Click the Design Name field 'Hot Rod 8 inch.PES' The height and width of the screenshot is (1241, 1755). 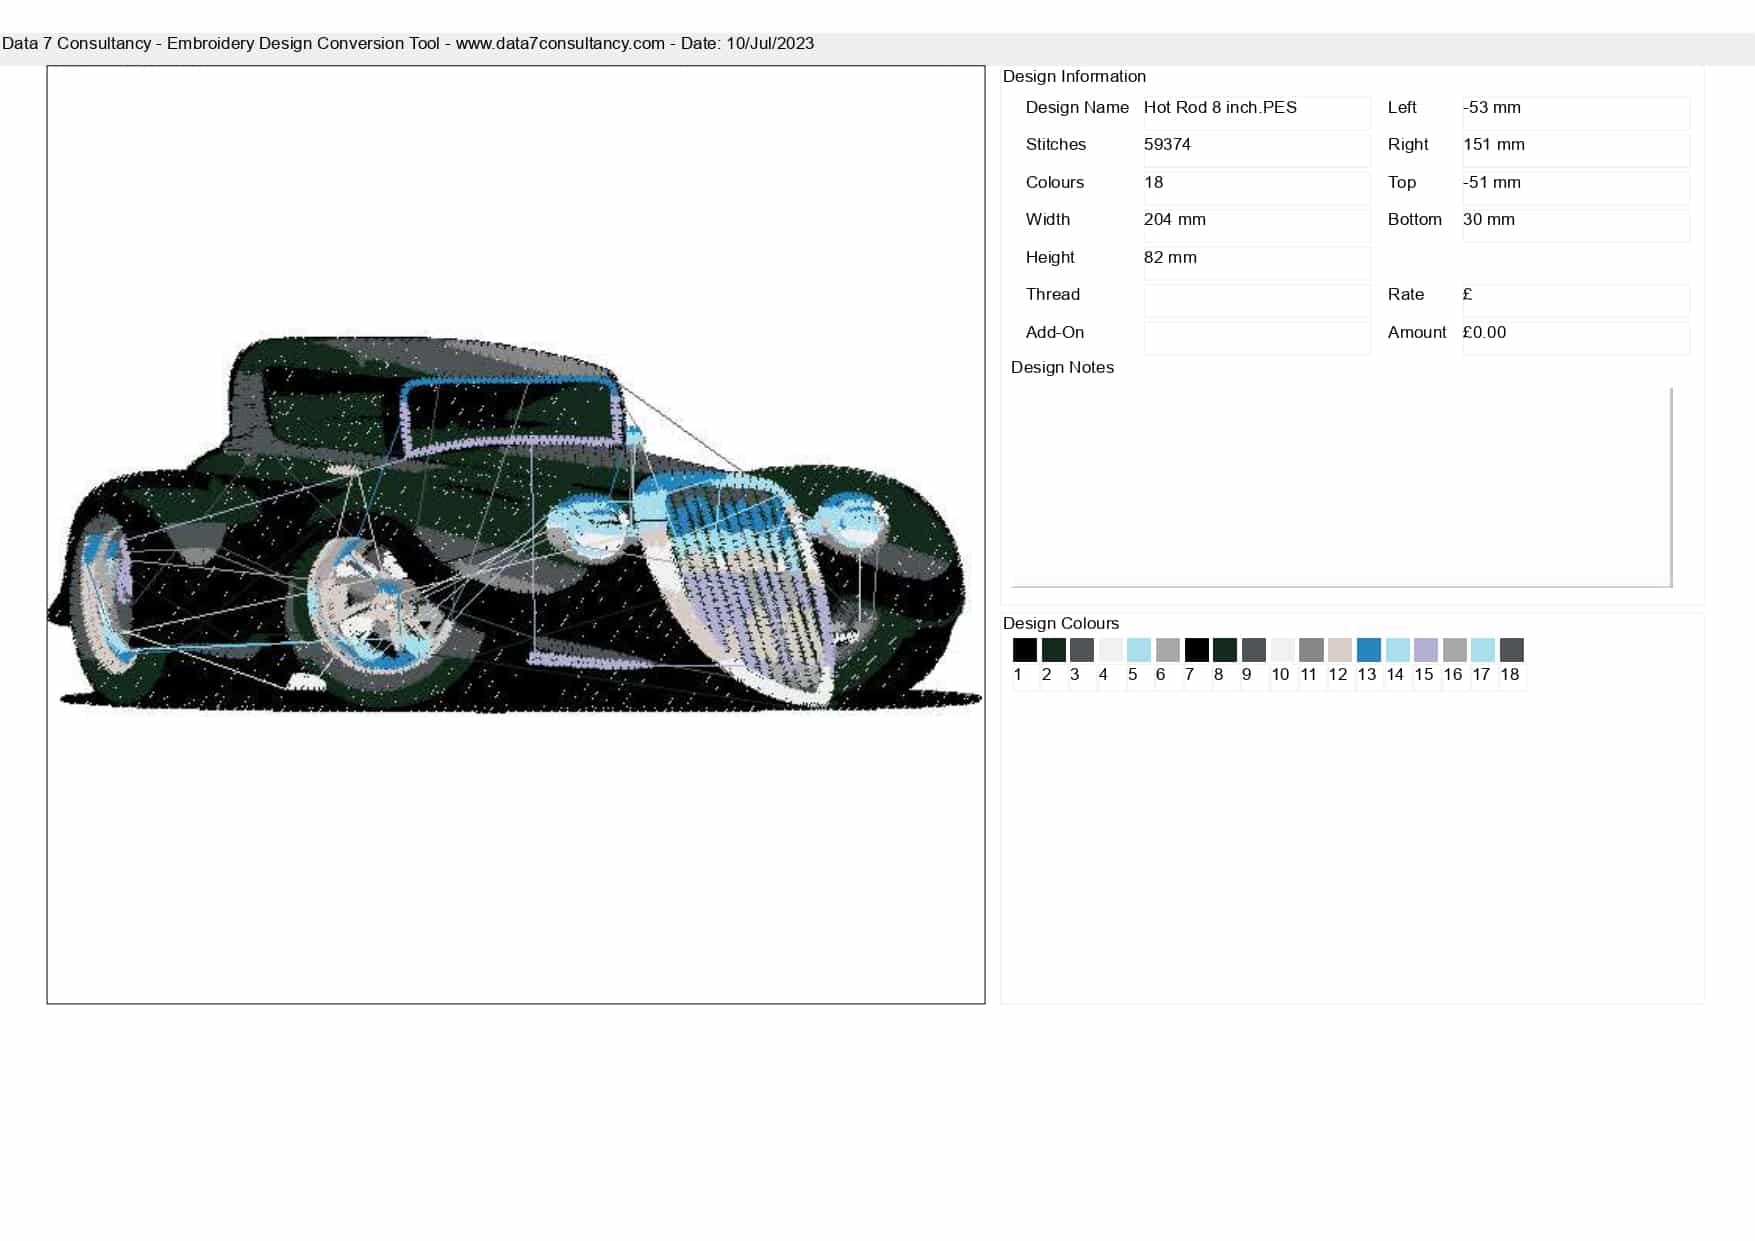[x=1256, y=112]
